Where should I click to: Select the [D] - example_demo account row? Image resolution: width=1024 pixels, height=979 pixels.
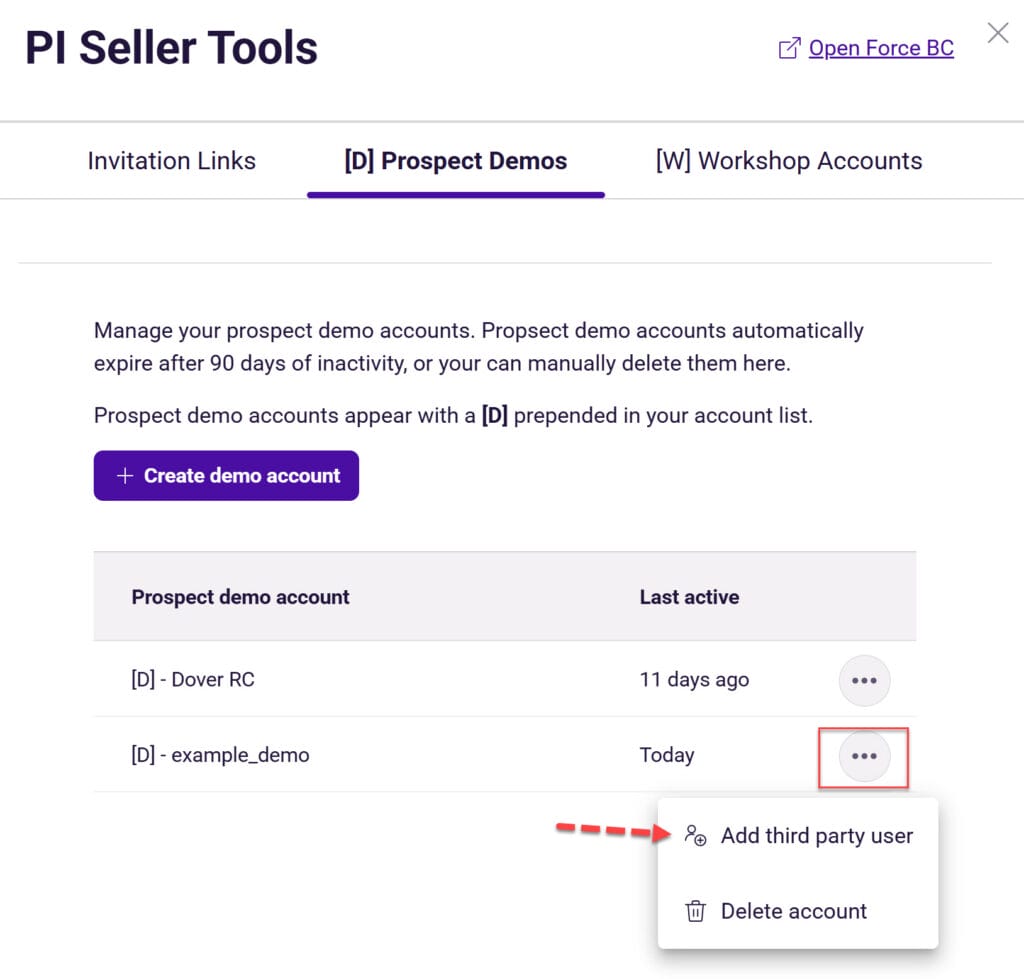click(x=220, y=755)
